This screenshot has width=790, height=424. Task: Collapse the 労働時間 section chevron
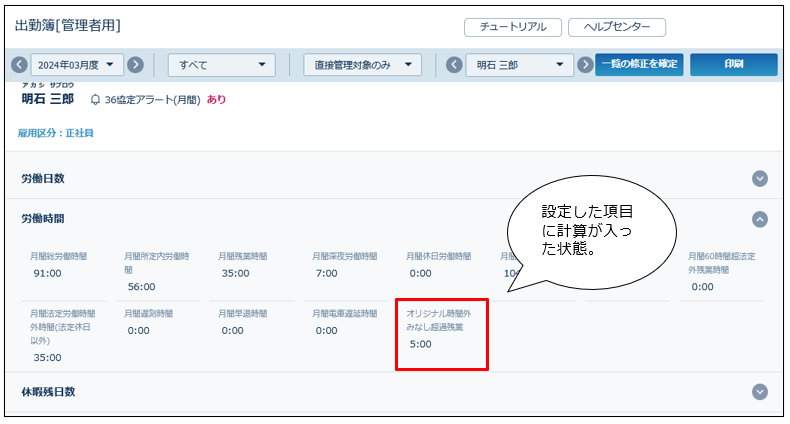point(760,219)
